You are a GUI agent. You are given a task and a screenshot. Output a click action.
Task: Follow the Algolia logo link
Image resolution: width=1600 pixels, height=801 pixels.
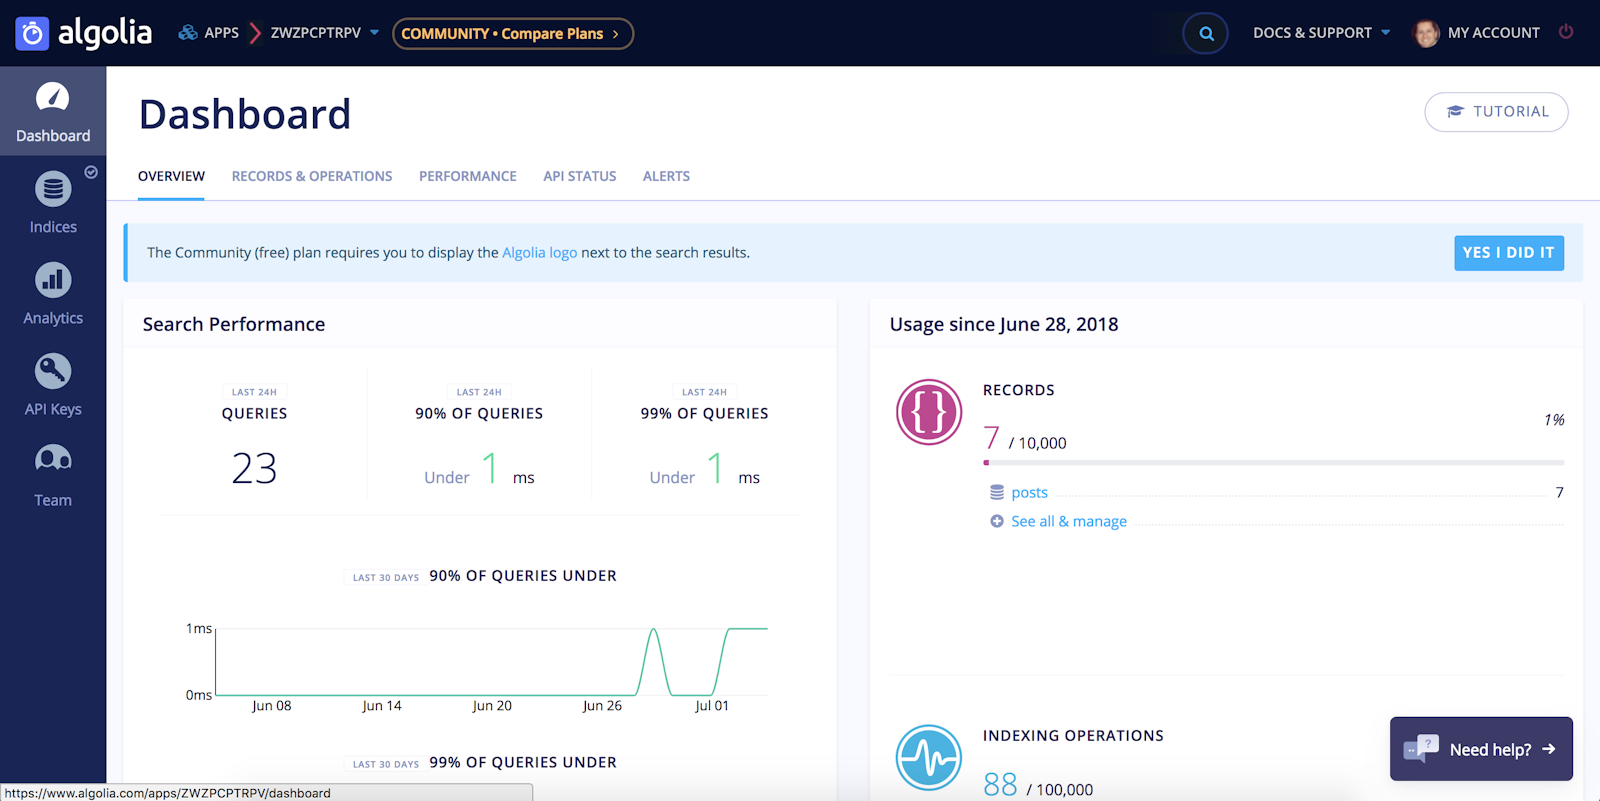[540, 253]
